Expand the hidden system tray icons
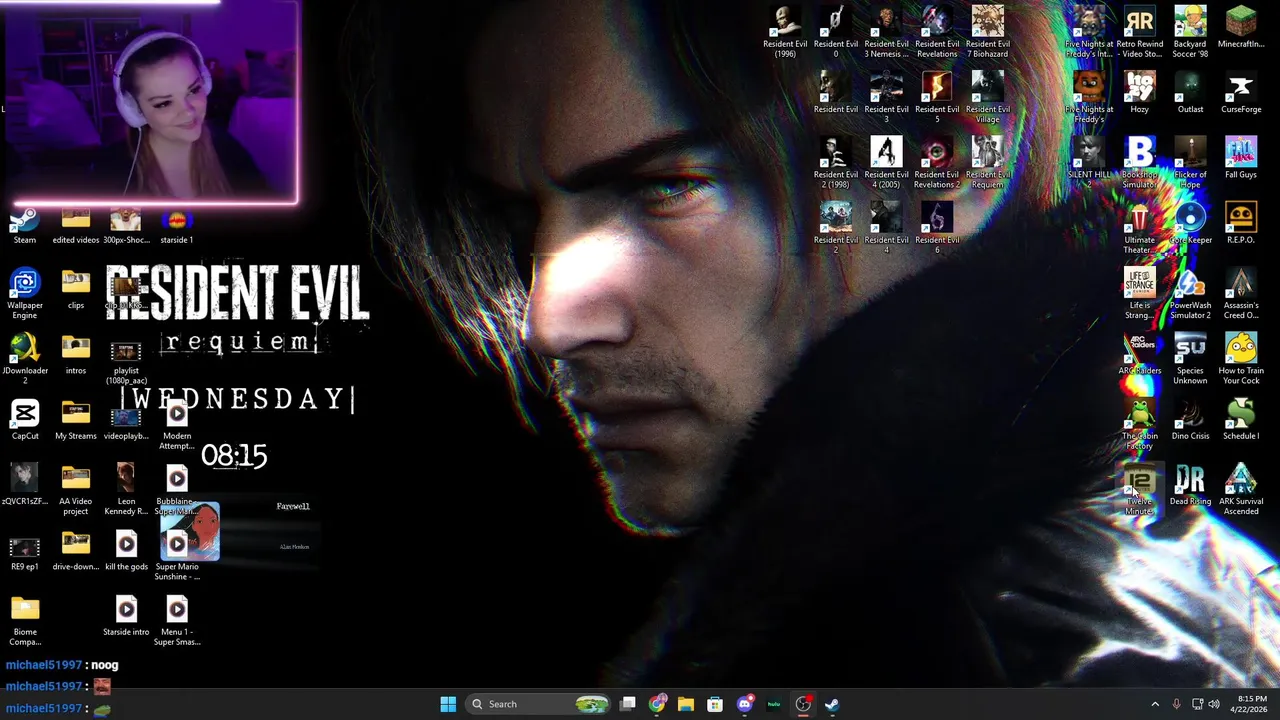 pyautogui.click(x=1155, y=704)
